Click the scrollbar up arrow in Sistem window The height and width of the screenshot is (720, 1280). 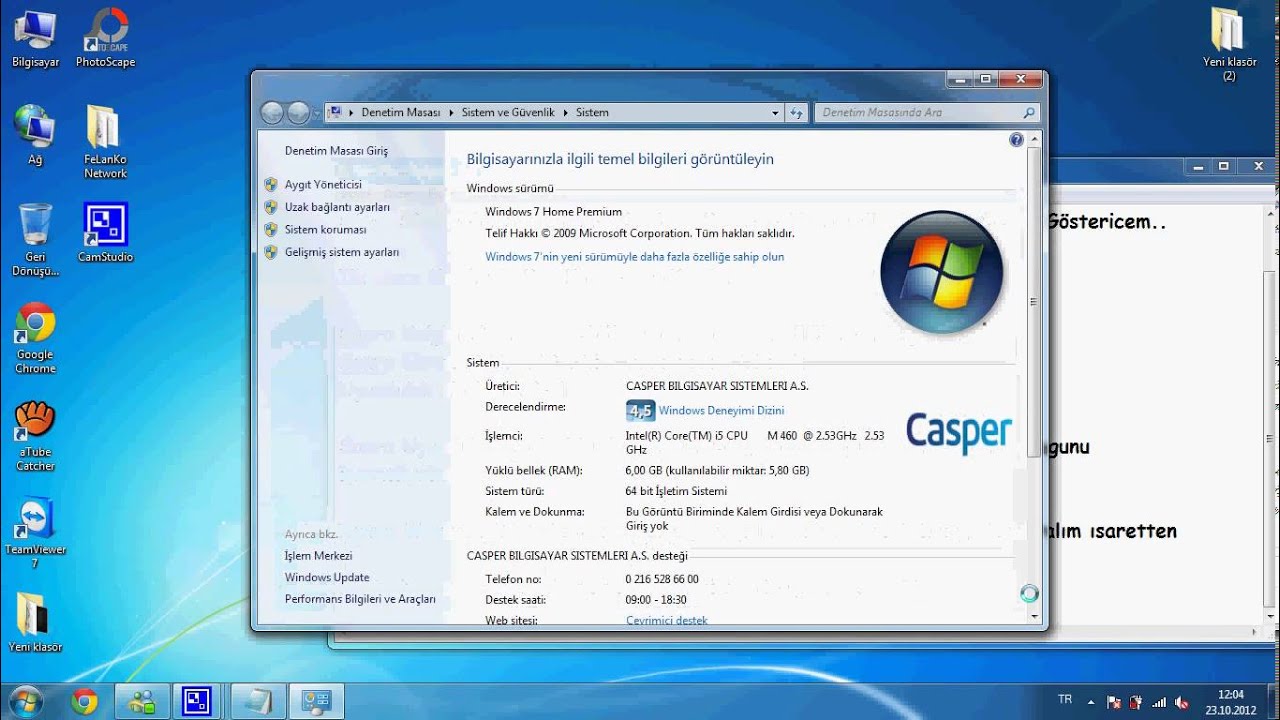pyautogui.click(x=1034, y=139)
